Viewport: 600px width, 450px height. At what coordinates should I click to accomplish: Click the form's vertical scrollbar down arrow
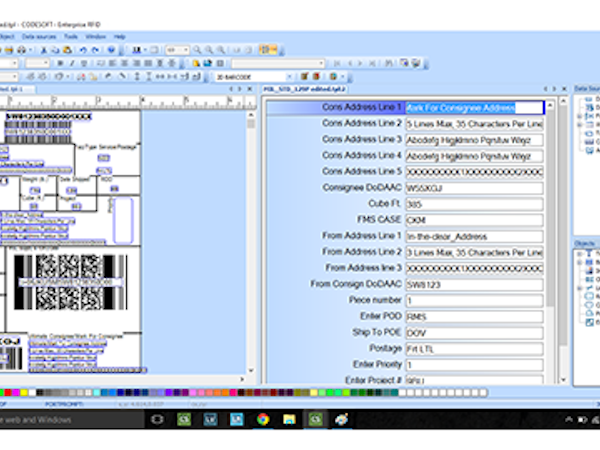tap(563, 380)
